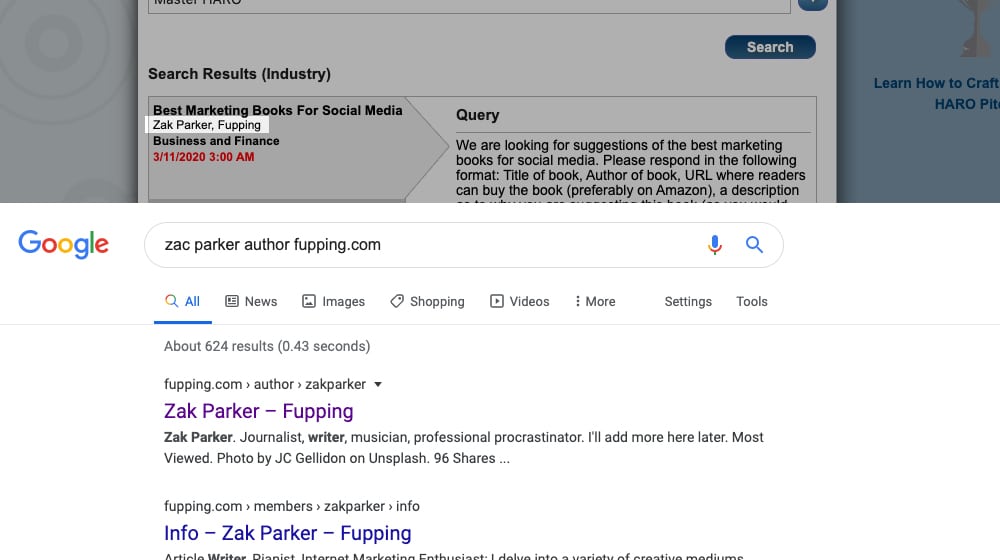Click the News tab newspaper icon
The image size is (1000, 560).
coord(232,301)
